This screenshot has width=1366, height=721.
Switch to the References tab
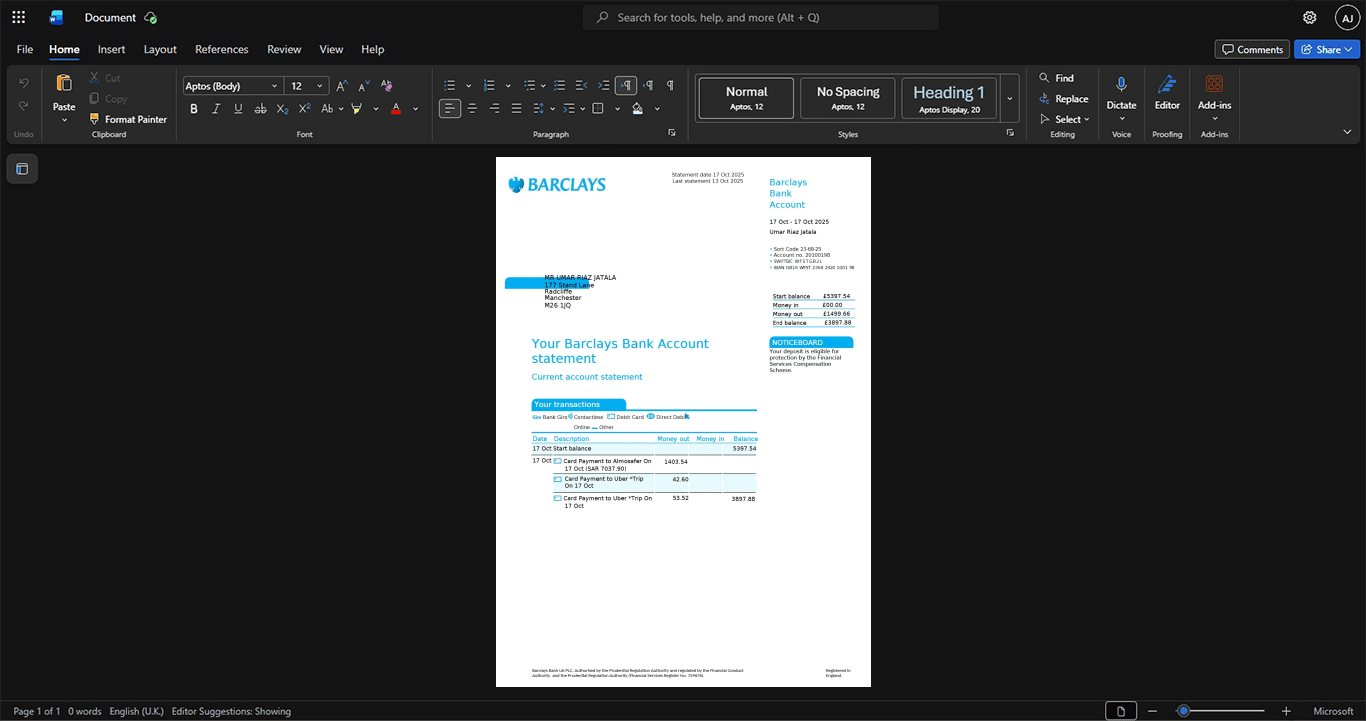pos(221,49)
